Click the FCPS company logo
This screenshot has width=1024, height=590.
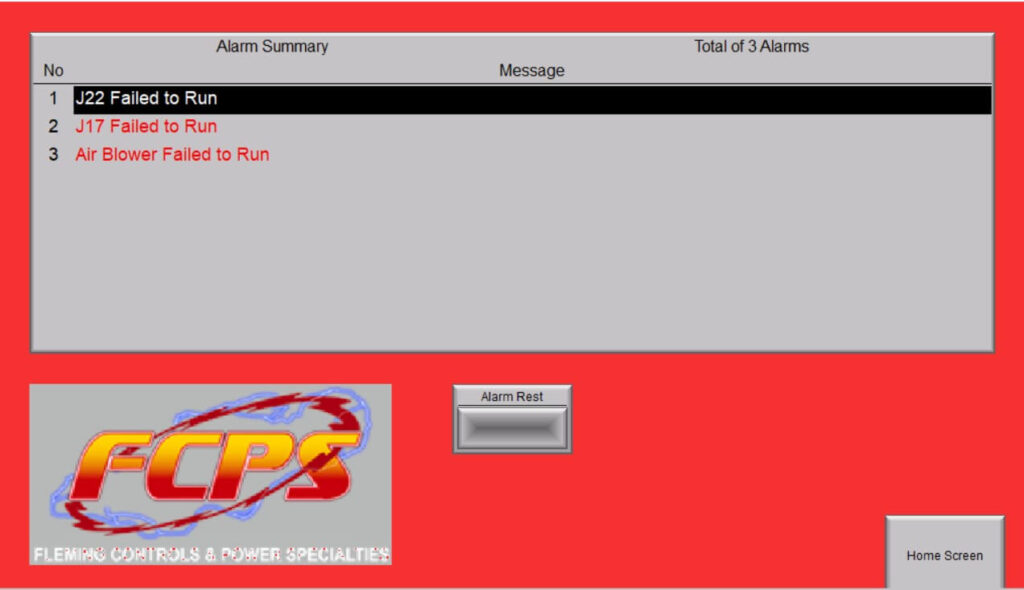pos(210,474)
